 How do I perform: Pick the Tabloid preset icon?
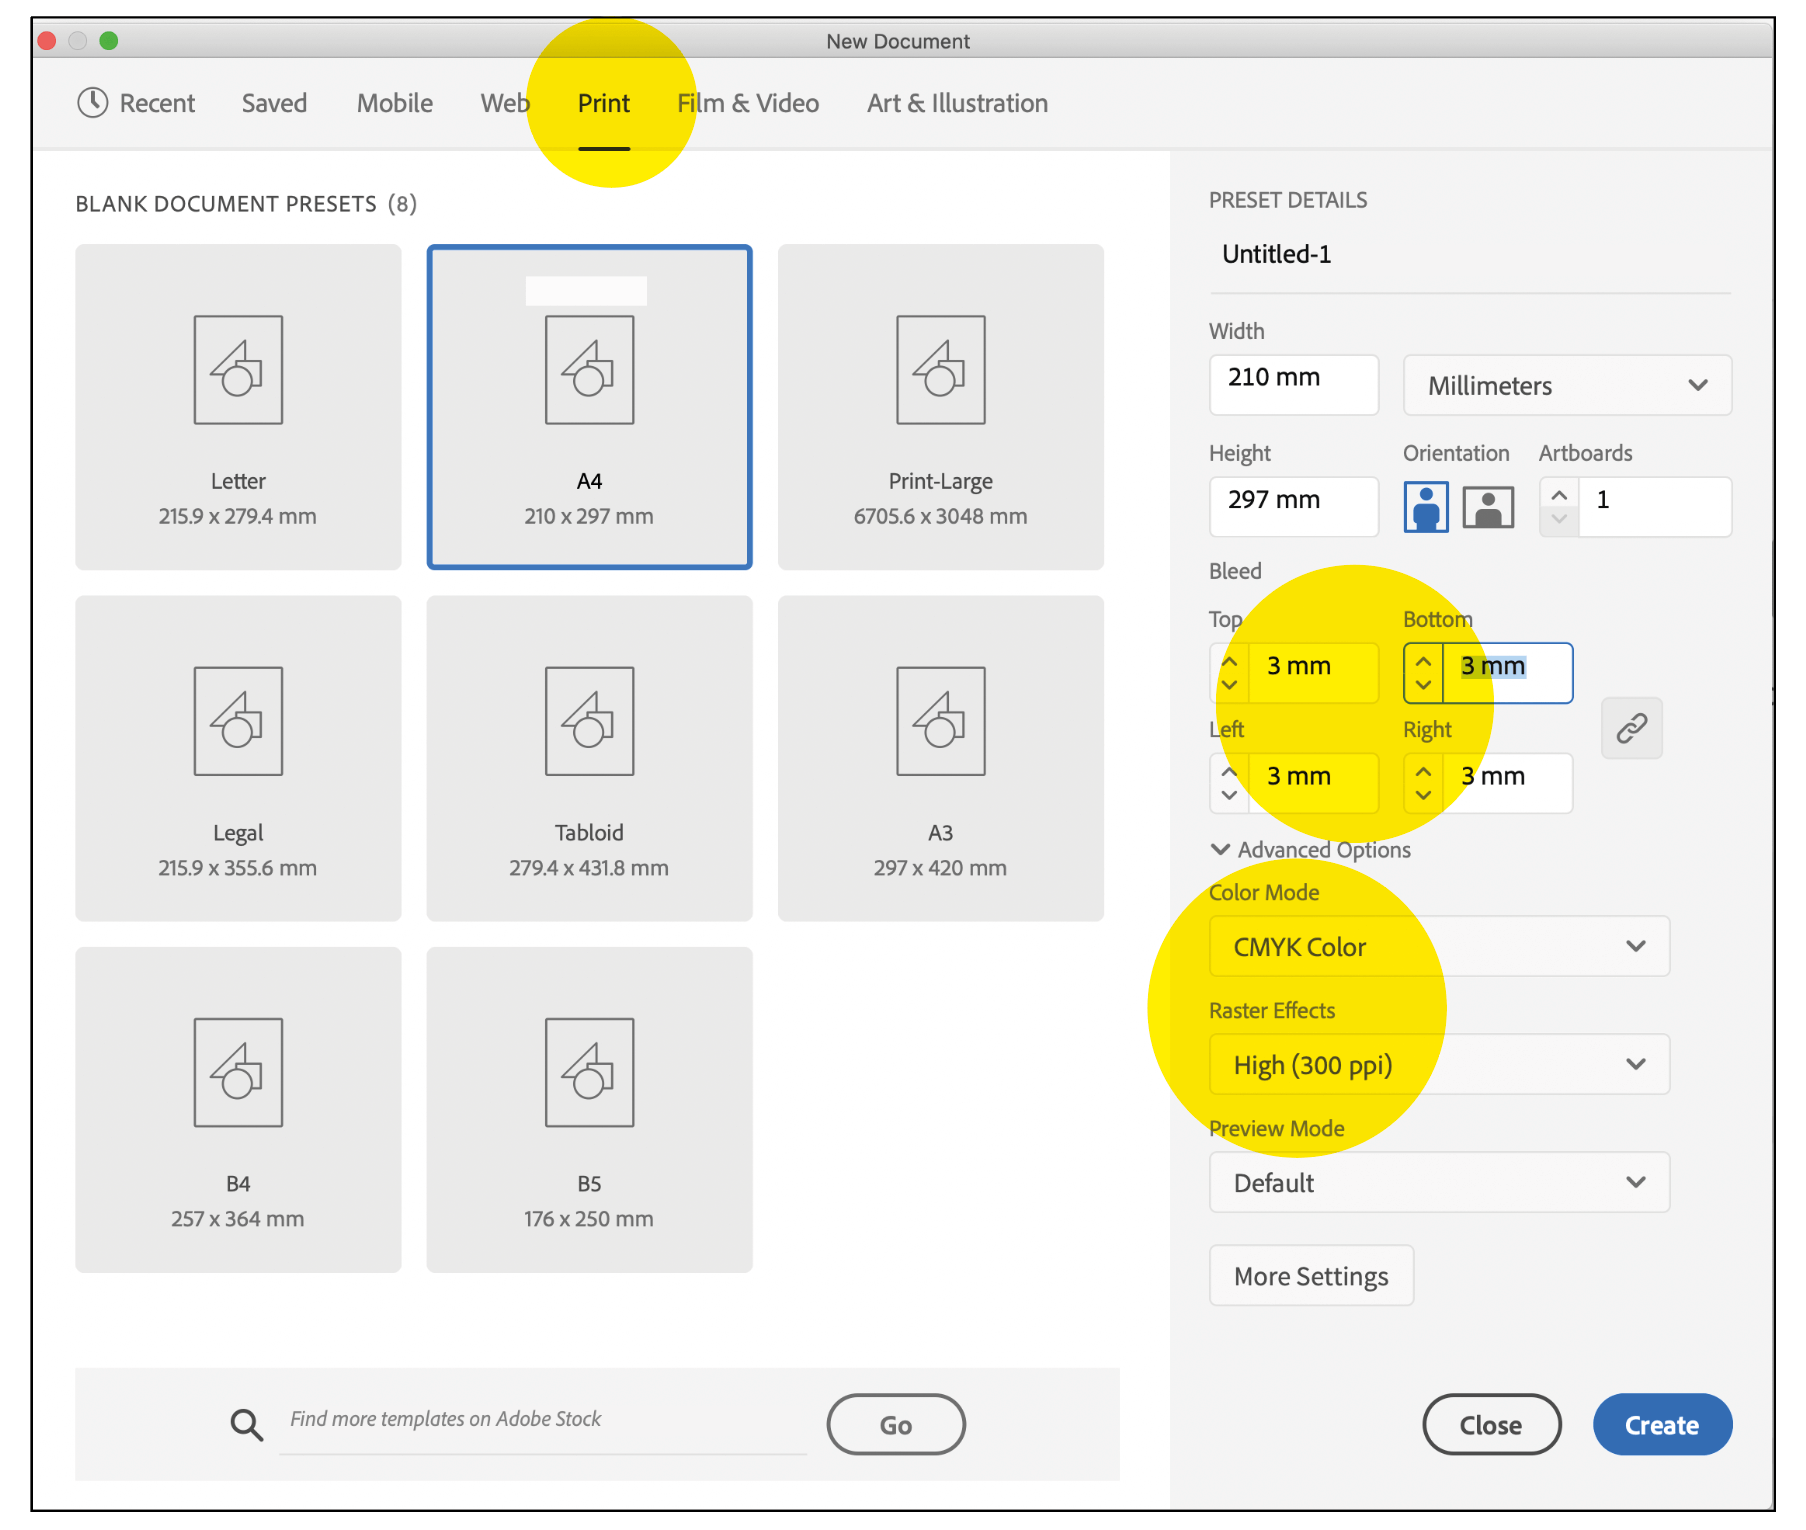click(589, 721)
